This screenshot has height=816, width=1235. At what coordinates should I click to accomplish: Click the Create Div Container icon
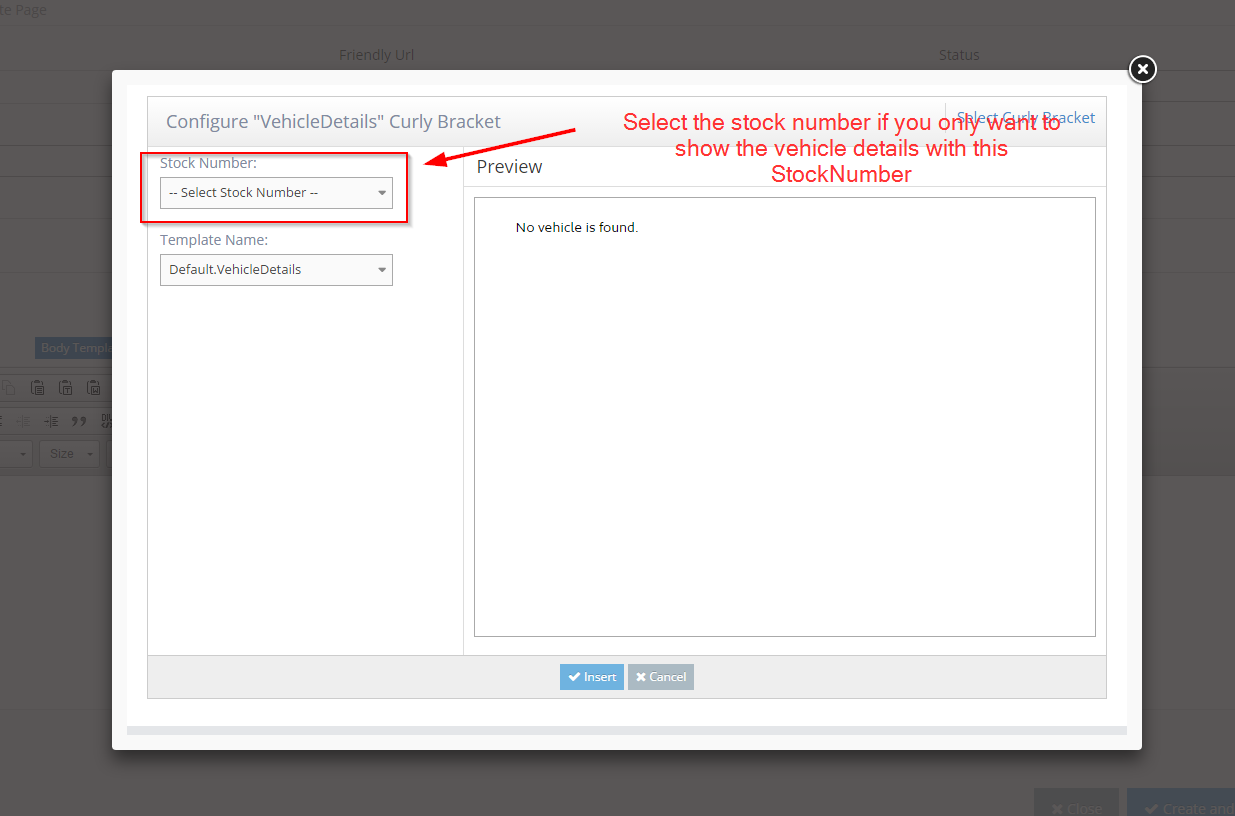[106, 421]
